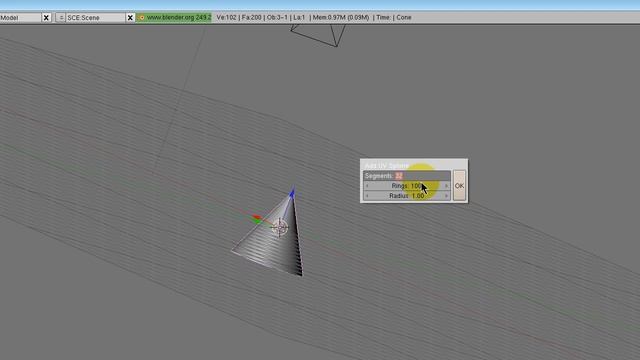Open the scene browse selector beside SCE:Scene
Viewport: 640px width, 360px height.
(60, 18)
